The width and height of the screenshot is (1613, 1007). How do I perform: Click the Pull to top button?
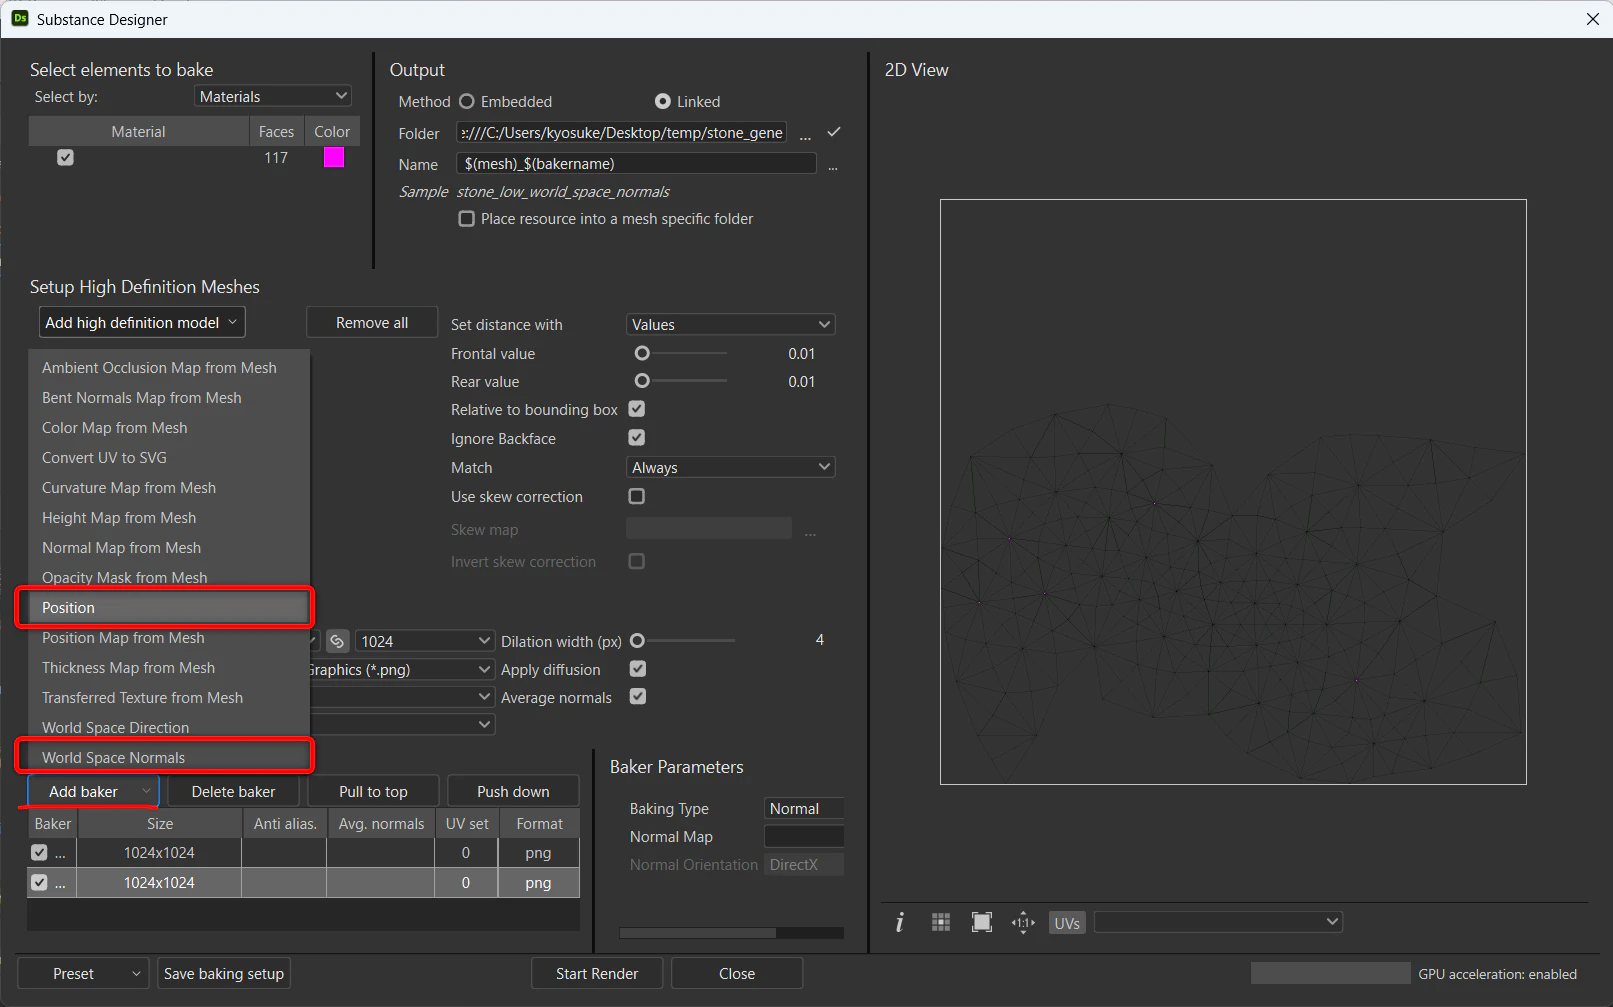point(373,792)
